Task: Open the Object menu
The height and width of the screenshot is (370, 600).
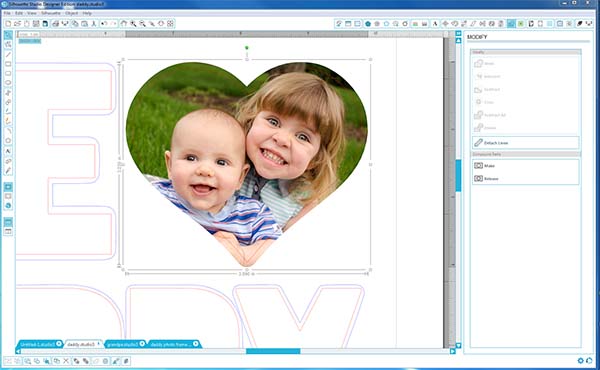Action: (x=72, y=13)
